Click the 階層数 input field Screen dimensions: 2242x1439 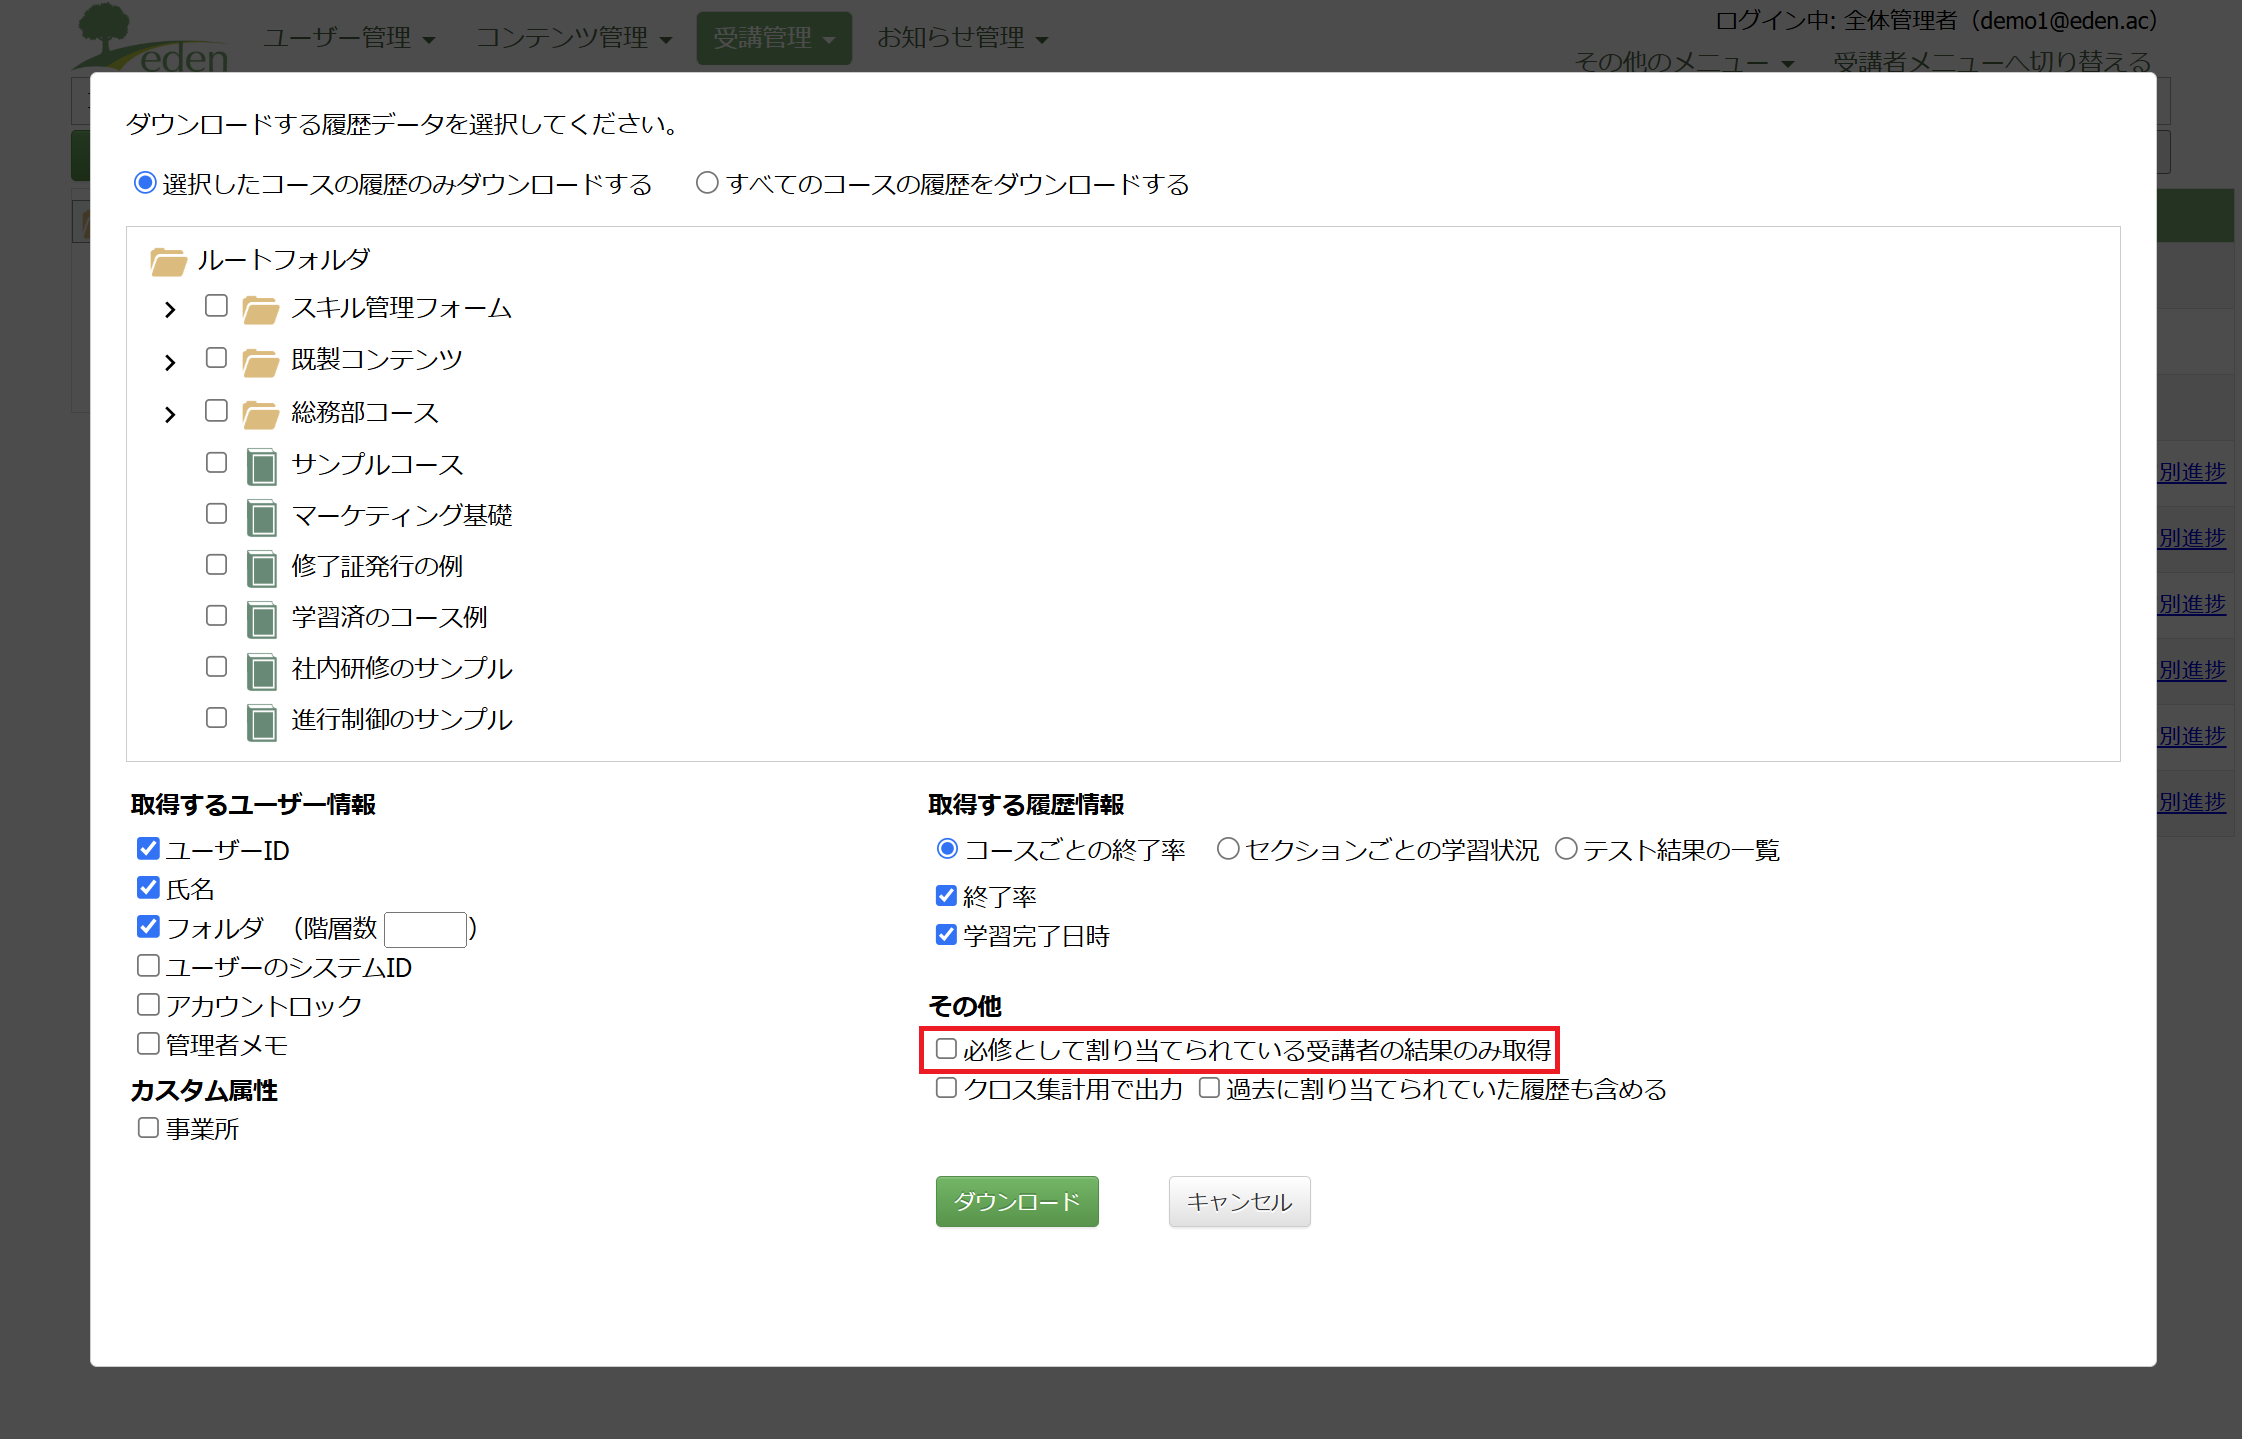425,929
